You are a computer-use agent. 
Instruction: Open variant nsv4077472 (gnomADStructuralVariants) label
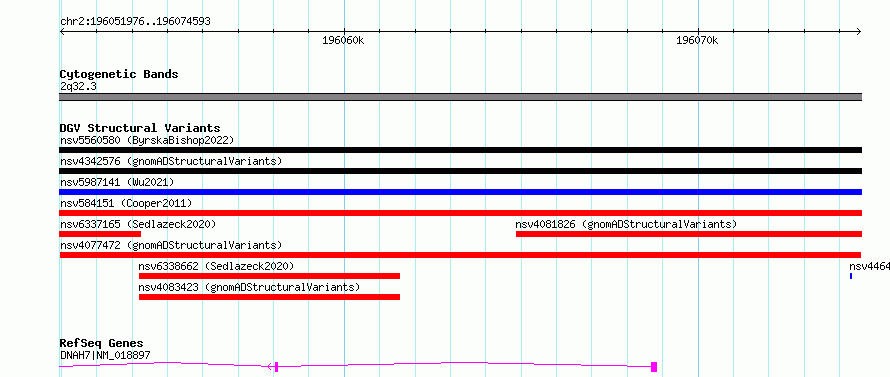171,245
